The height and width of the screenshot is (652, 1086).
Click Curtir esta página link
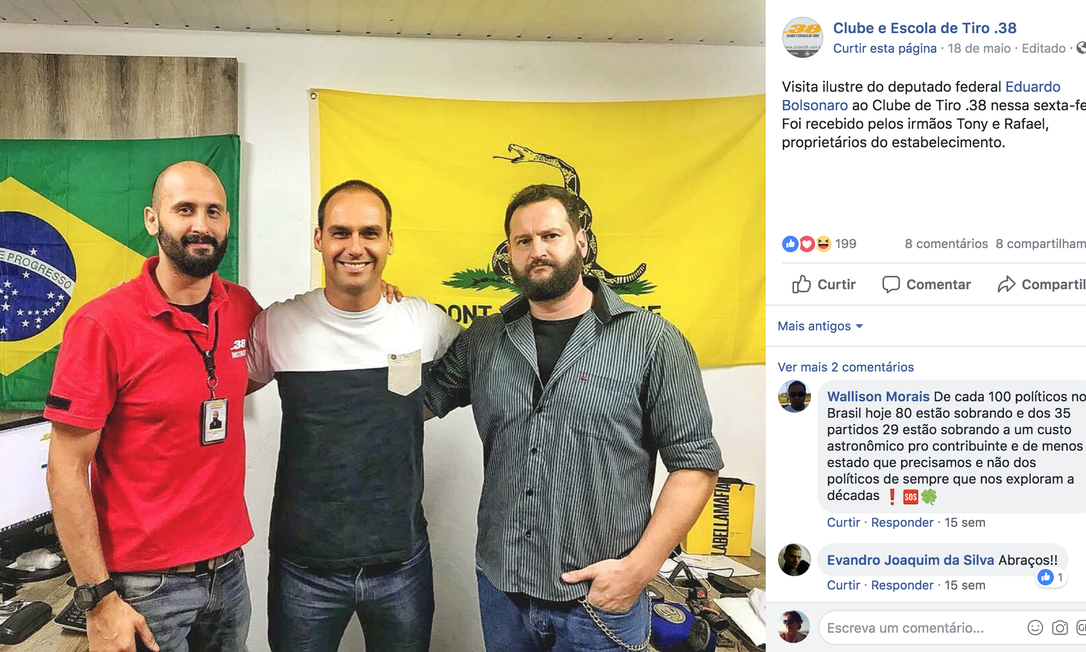884,49
